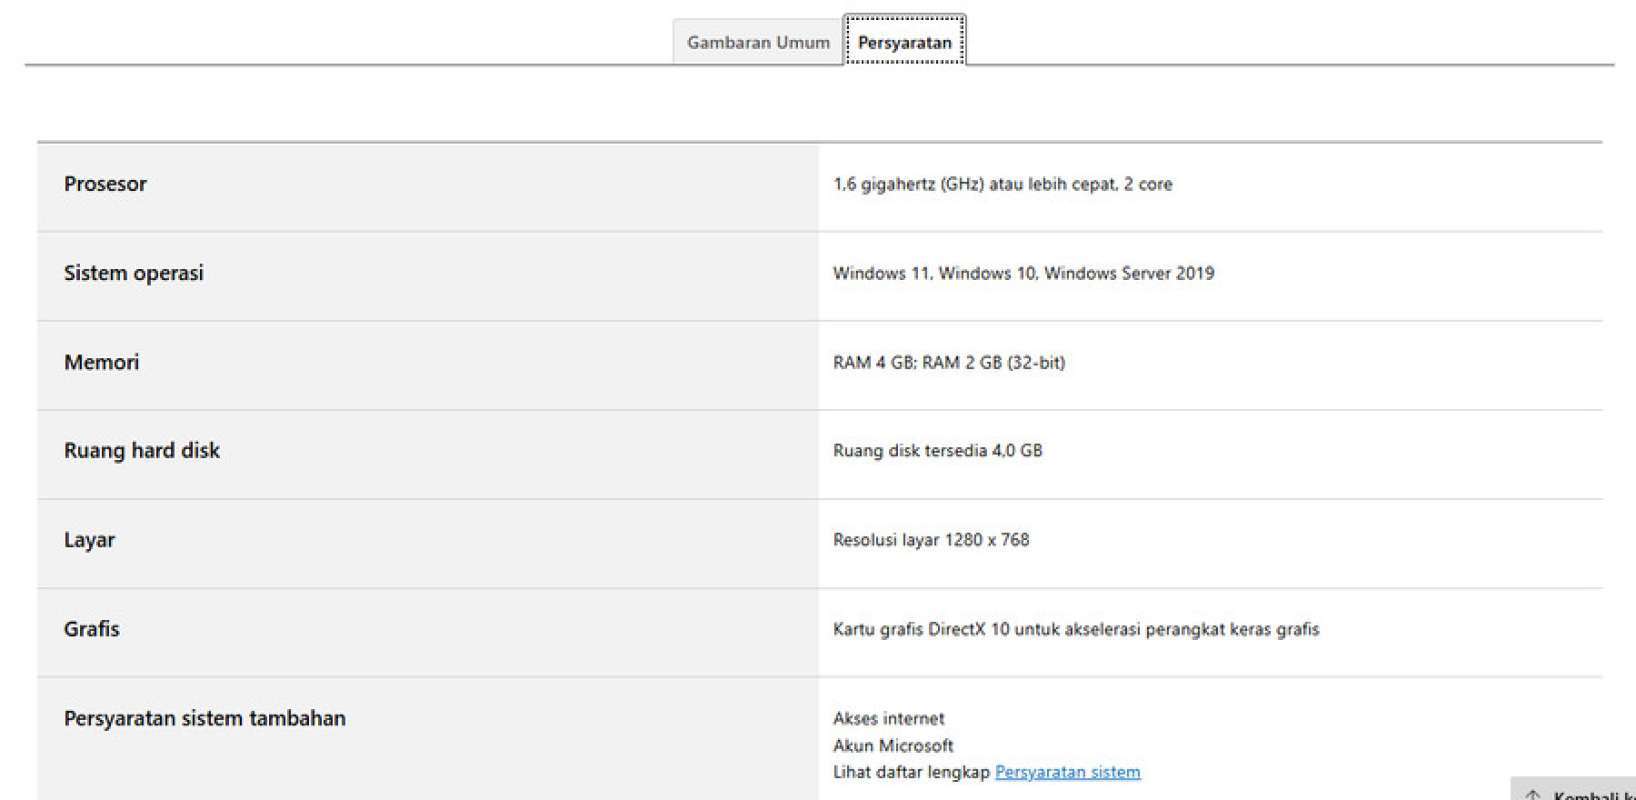Select the Persyaratan tab
Viewport: 1636px width, 800px height.
[905, 42]
